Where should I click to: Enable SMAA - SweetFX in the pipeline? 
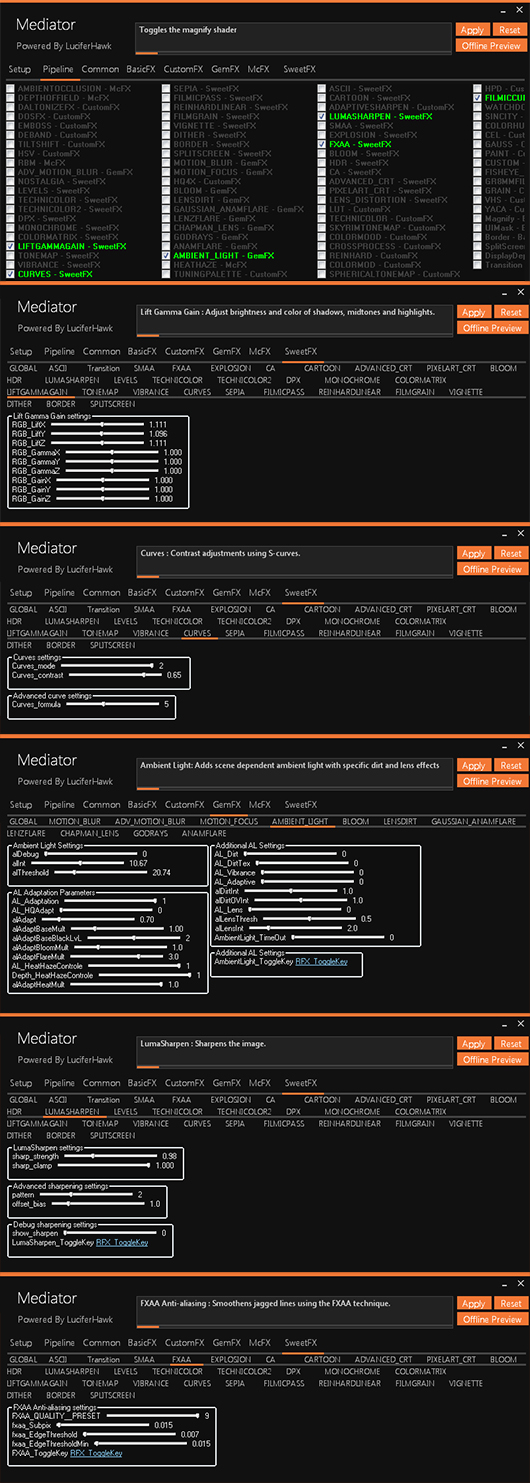[x=322, y=126]
